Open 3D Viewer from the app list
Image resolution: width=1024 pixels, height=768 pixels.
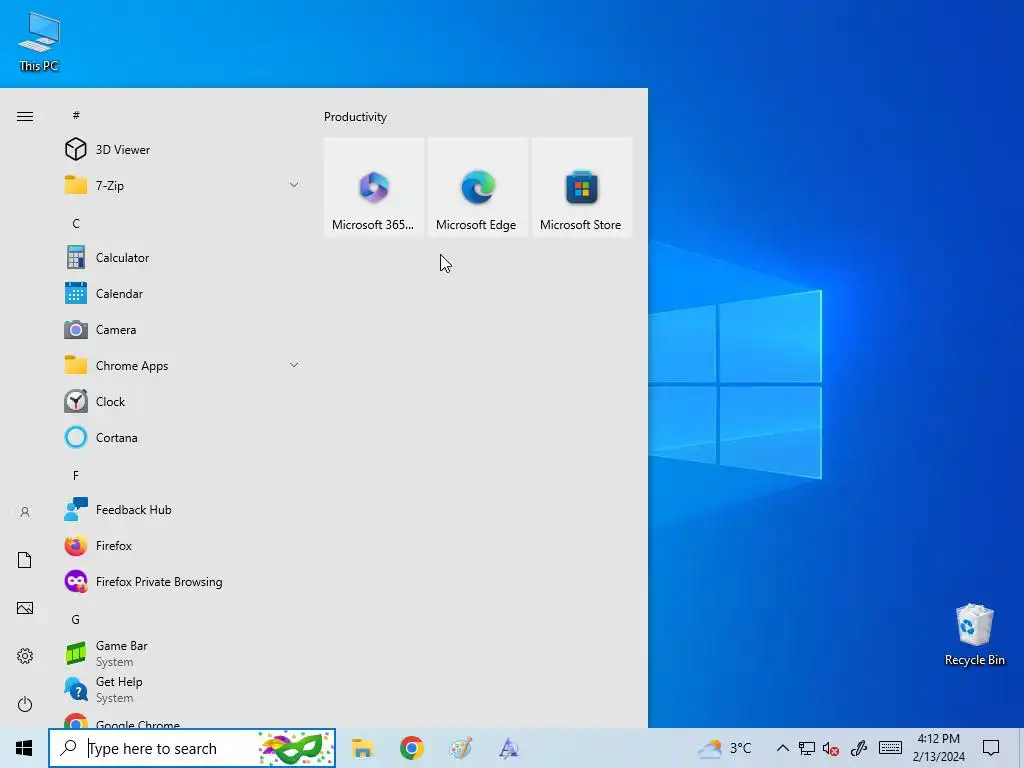[x=183, y=150]
